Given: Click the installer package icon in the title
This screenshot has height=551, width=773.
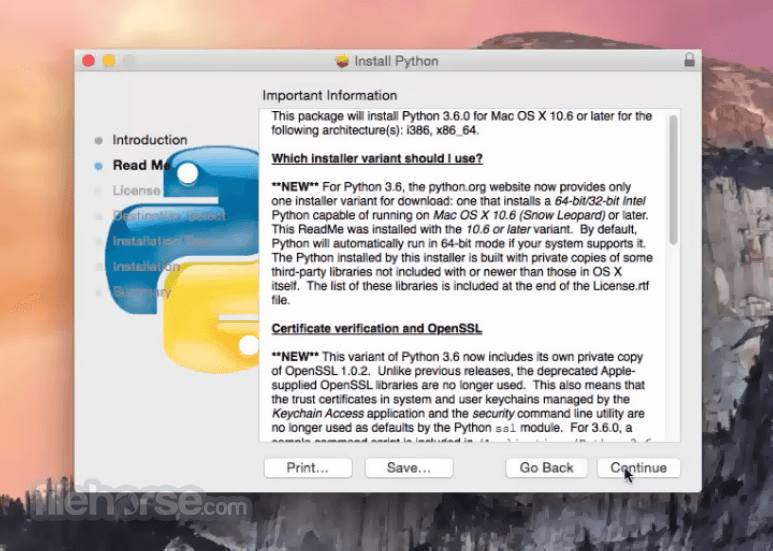Looking at the screenshot, I should click(342, 61).
